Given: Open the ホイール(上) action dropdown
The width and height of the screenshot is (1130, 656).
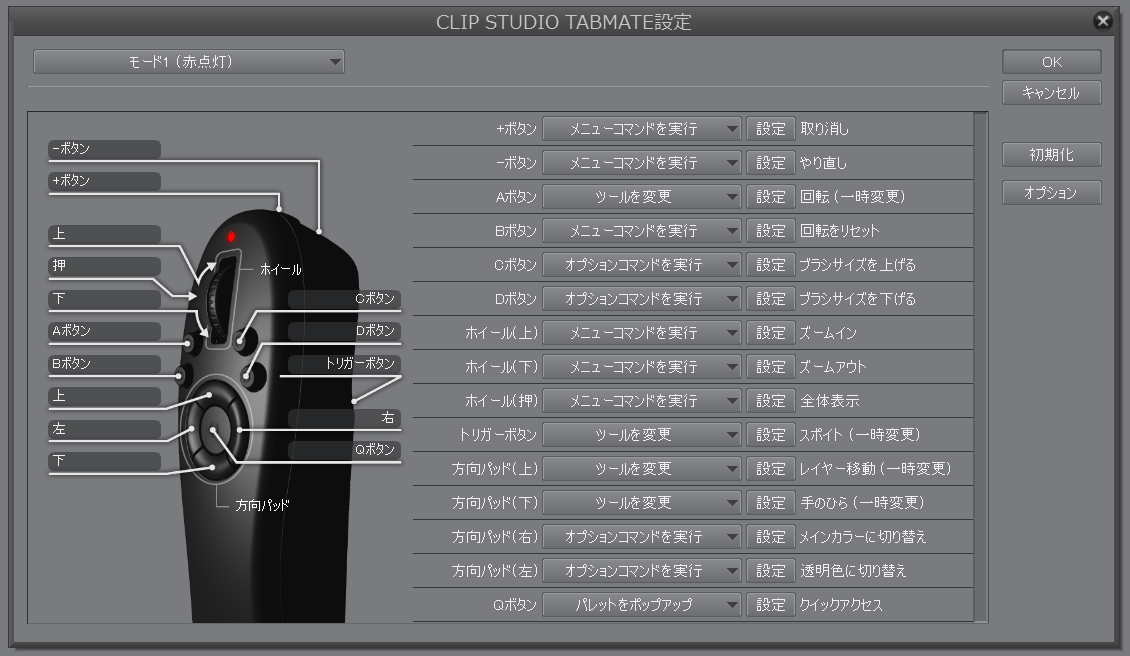Looking at the screenshot, I should (x=641, y=333).
